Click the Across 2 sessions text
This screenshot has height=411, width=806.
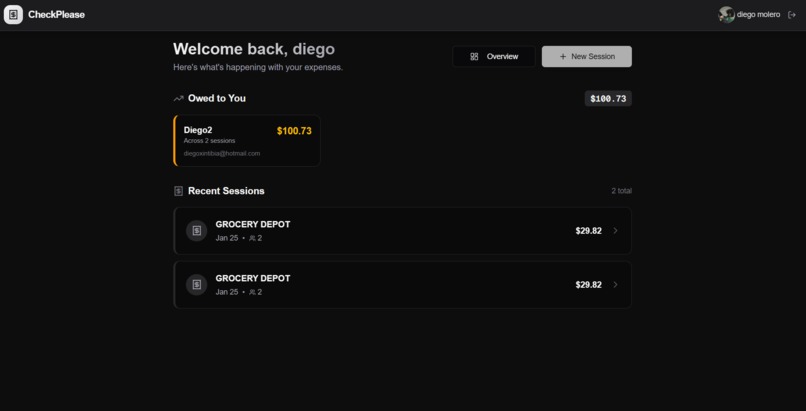point(209,141)
